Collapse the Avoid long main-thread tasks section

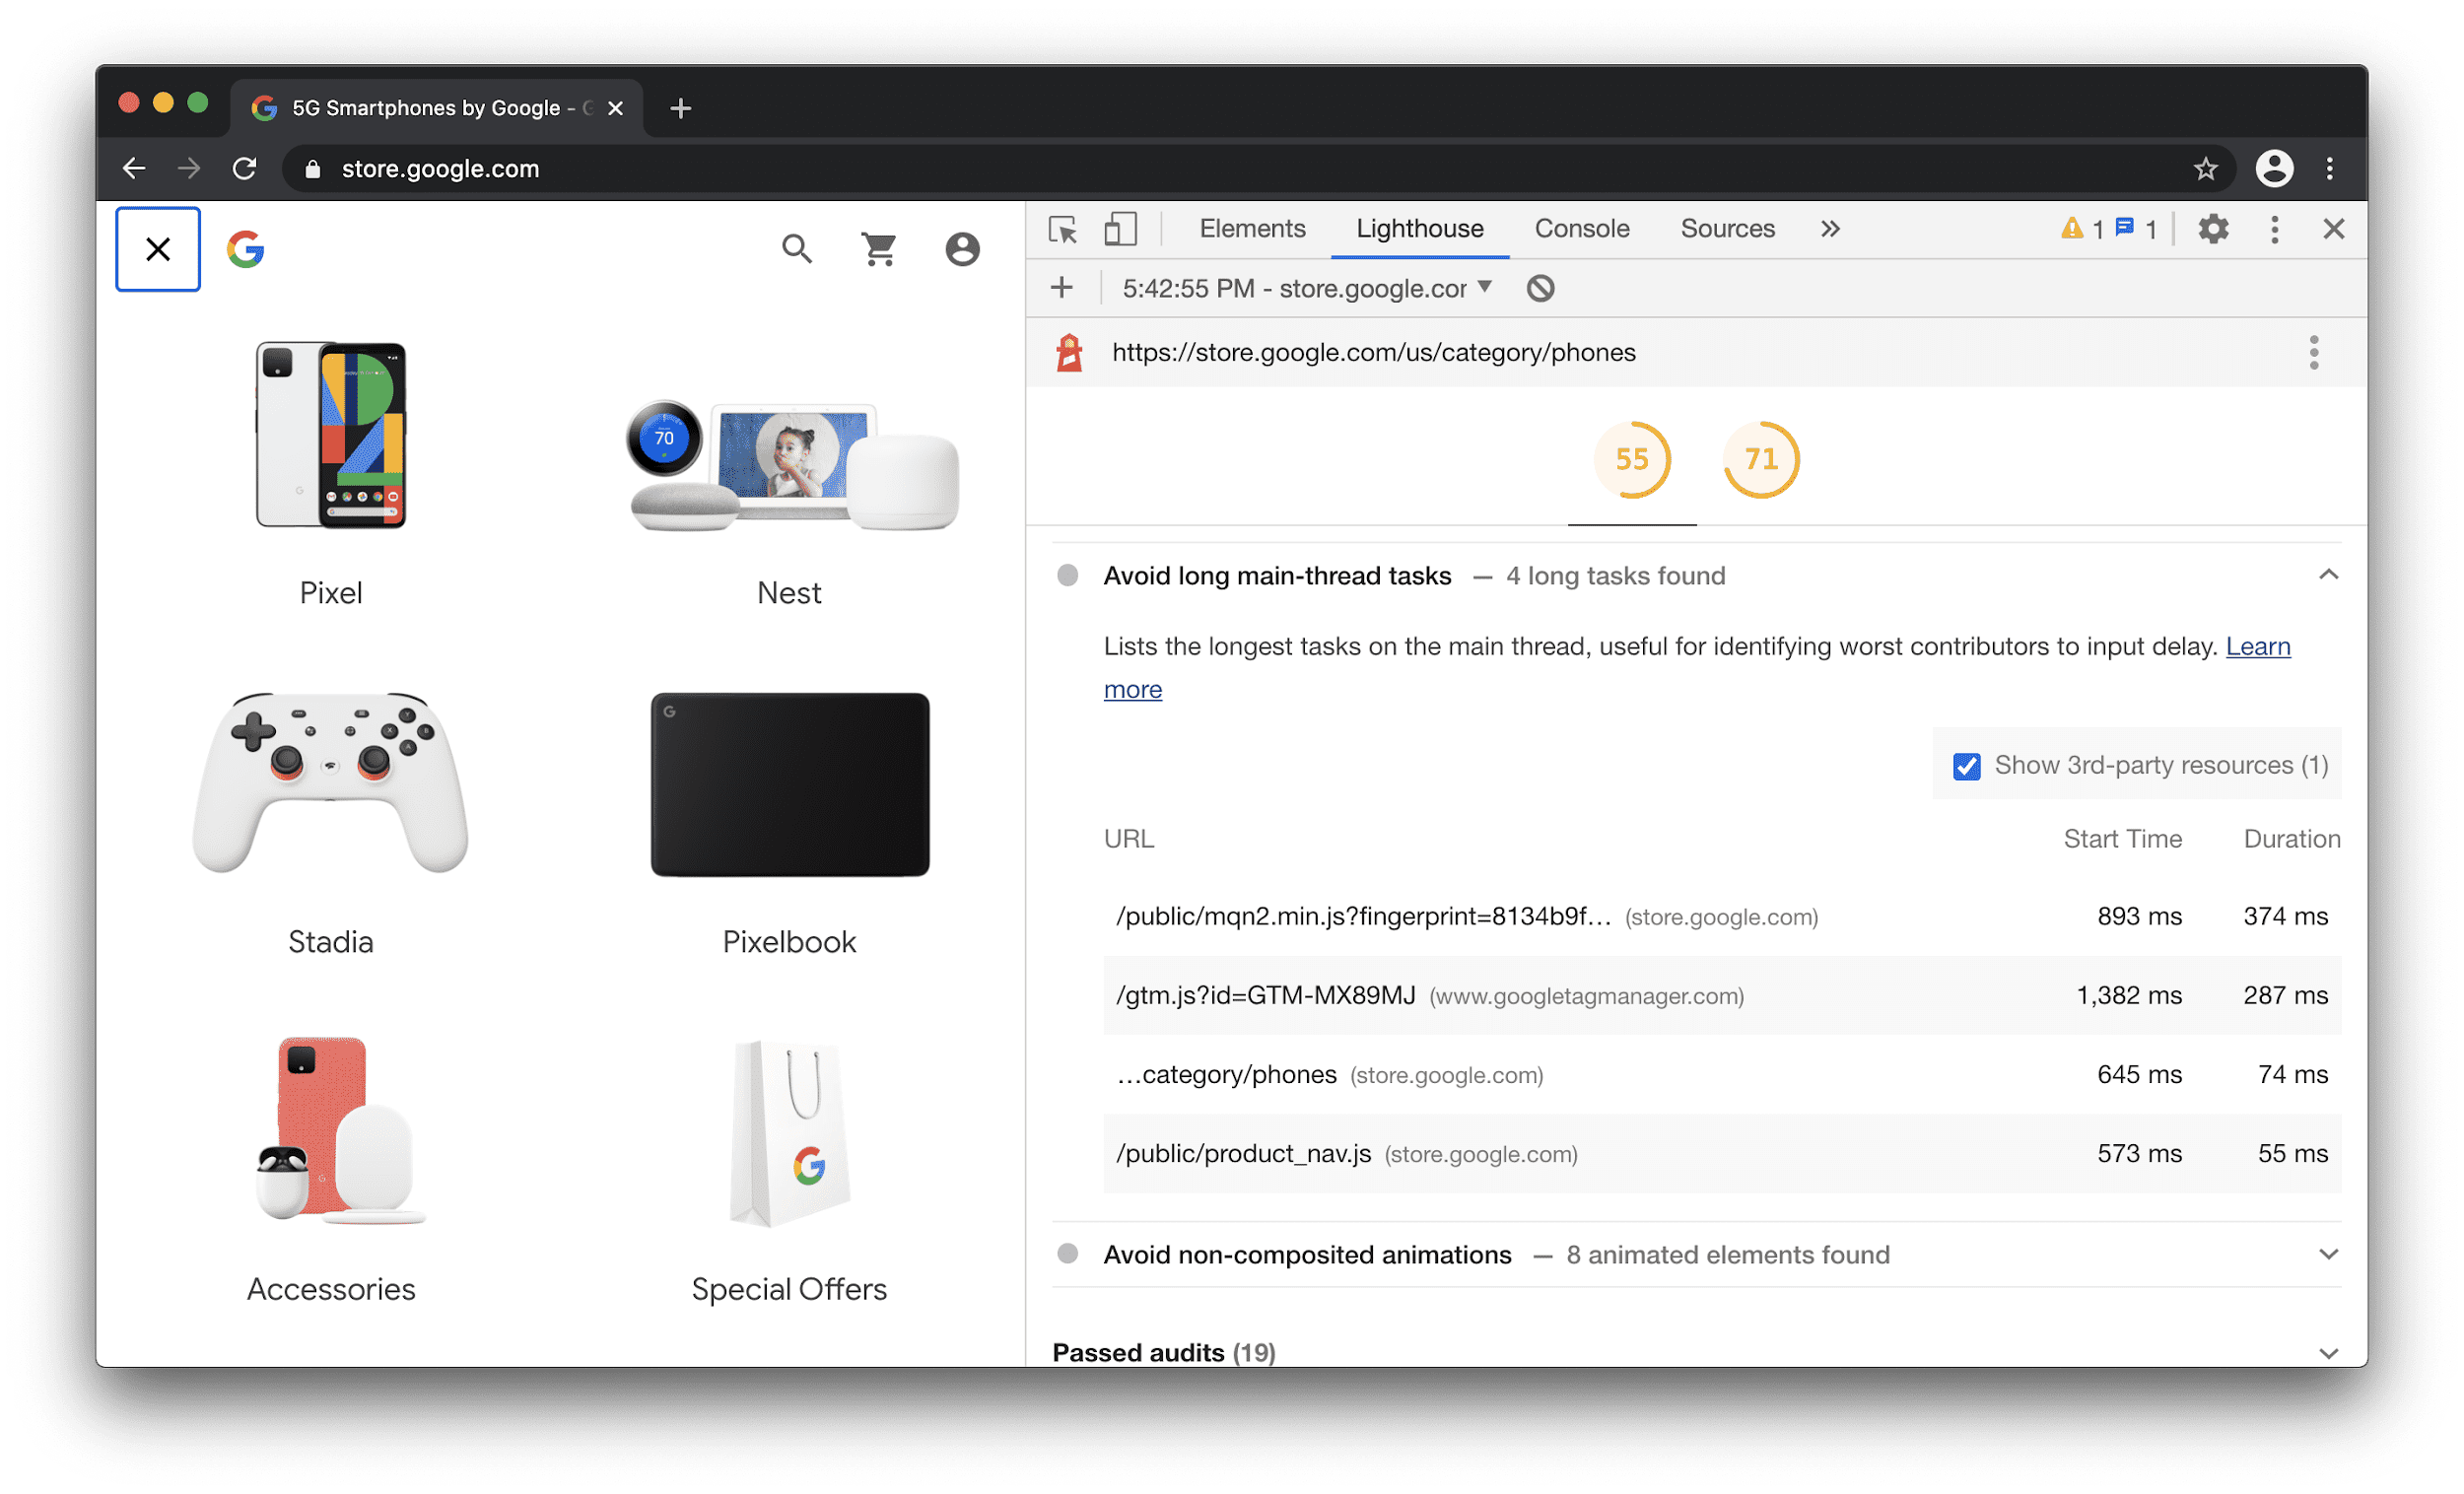click(2332, 576)
